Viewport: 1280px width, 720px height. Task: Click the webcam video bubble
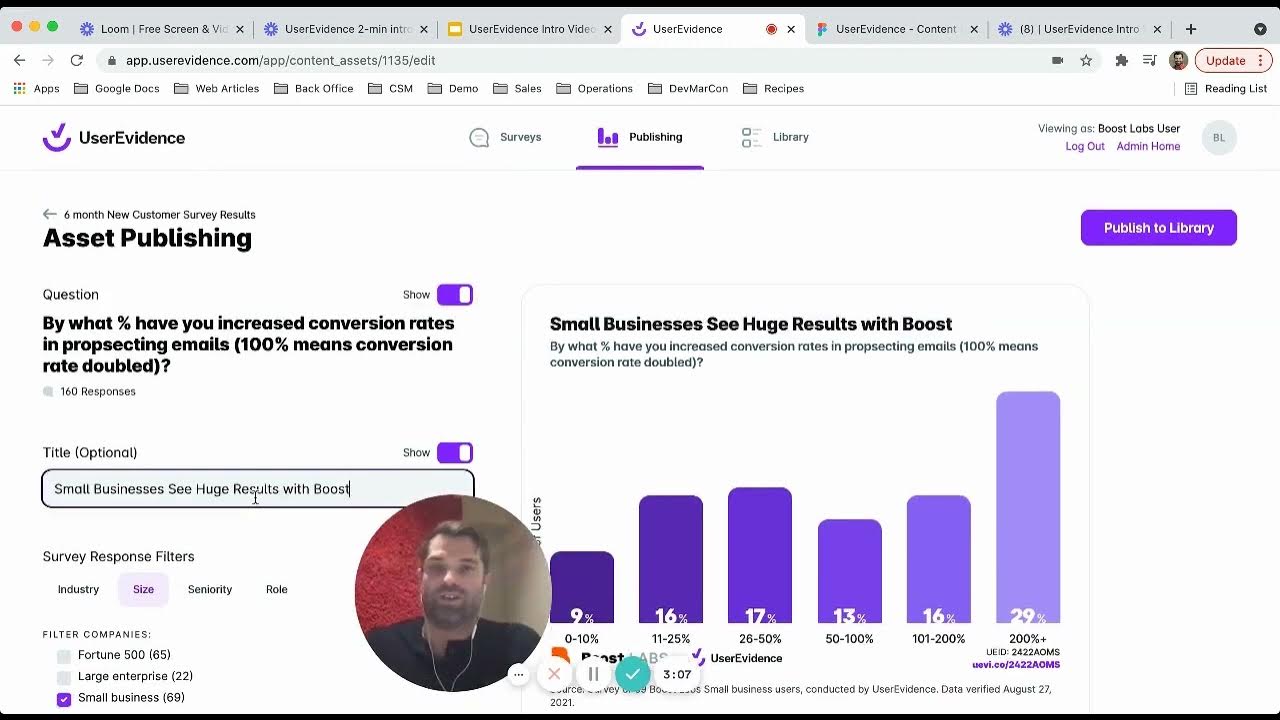point(453,593)
